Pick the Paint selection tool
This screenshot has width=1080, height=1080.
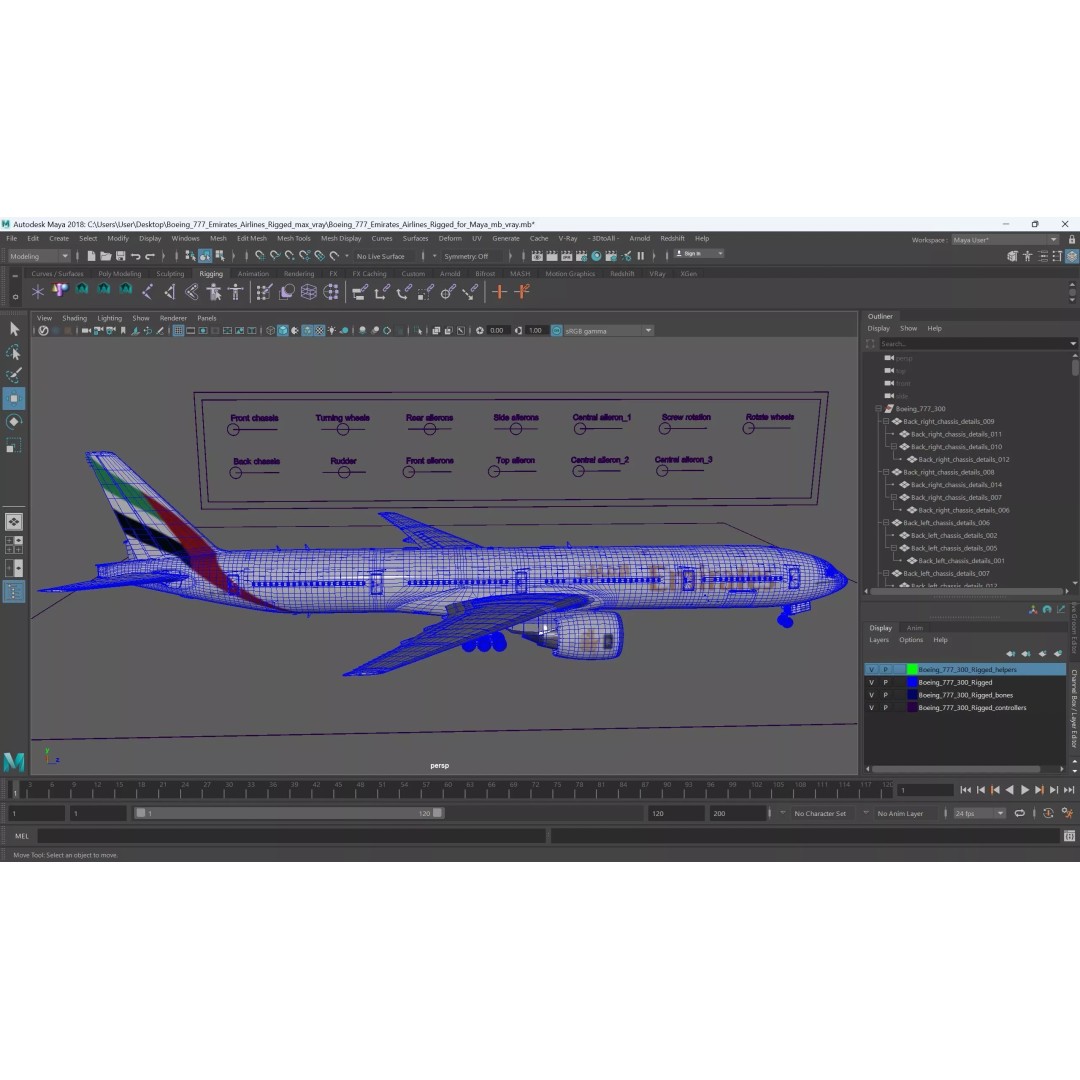click(14, 375)
